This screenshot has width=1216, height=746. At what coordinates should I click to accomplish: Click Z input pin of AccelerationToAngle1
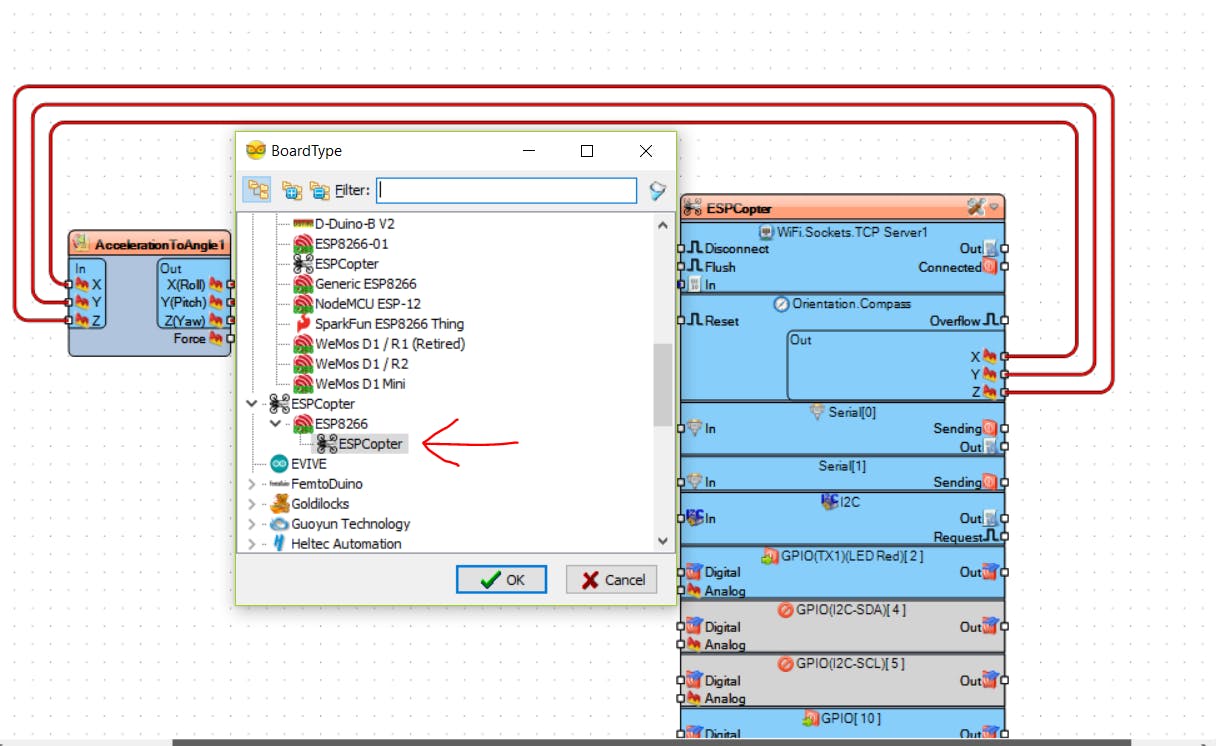tap(69, 320)
